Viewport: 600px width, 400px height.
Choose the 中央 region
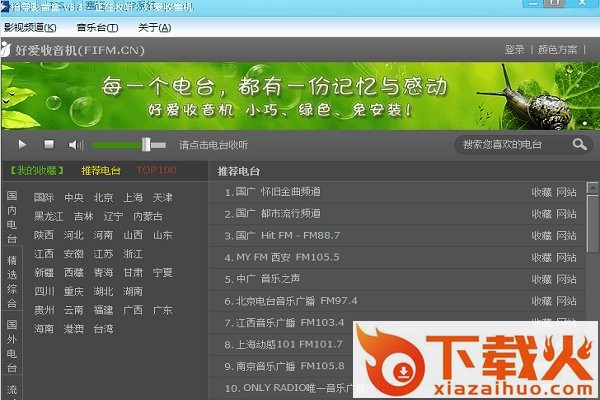coord(74,198)
